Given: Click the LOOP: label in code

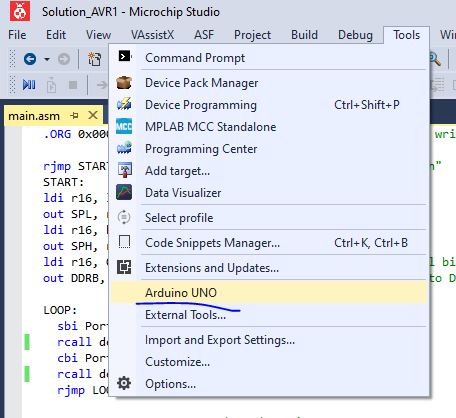Looking at the screenshot, I should pyautogui.click(x=60, y=310).
